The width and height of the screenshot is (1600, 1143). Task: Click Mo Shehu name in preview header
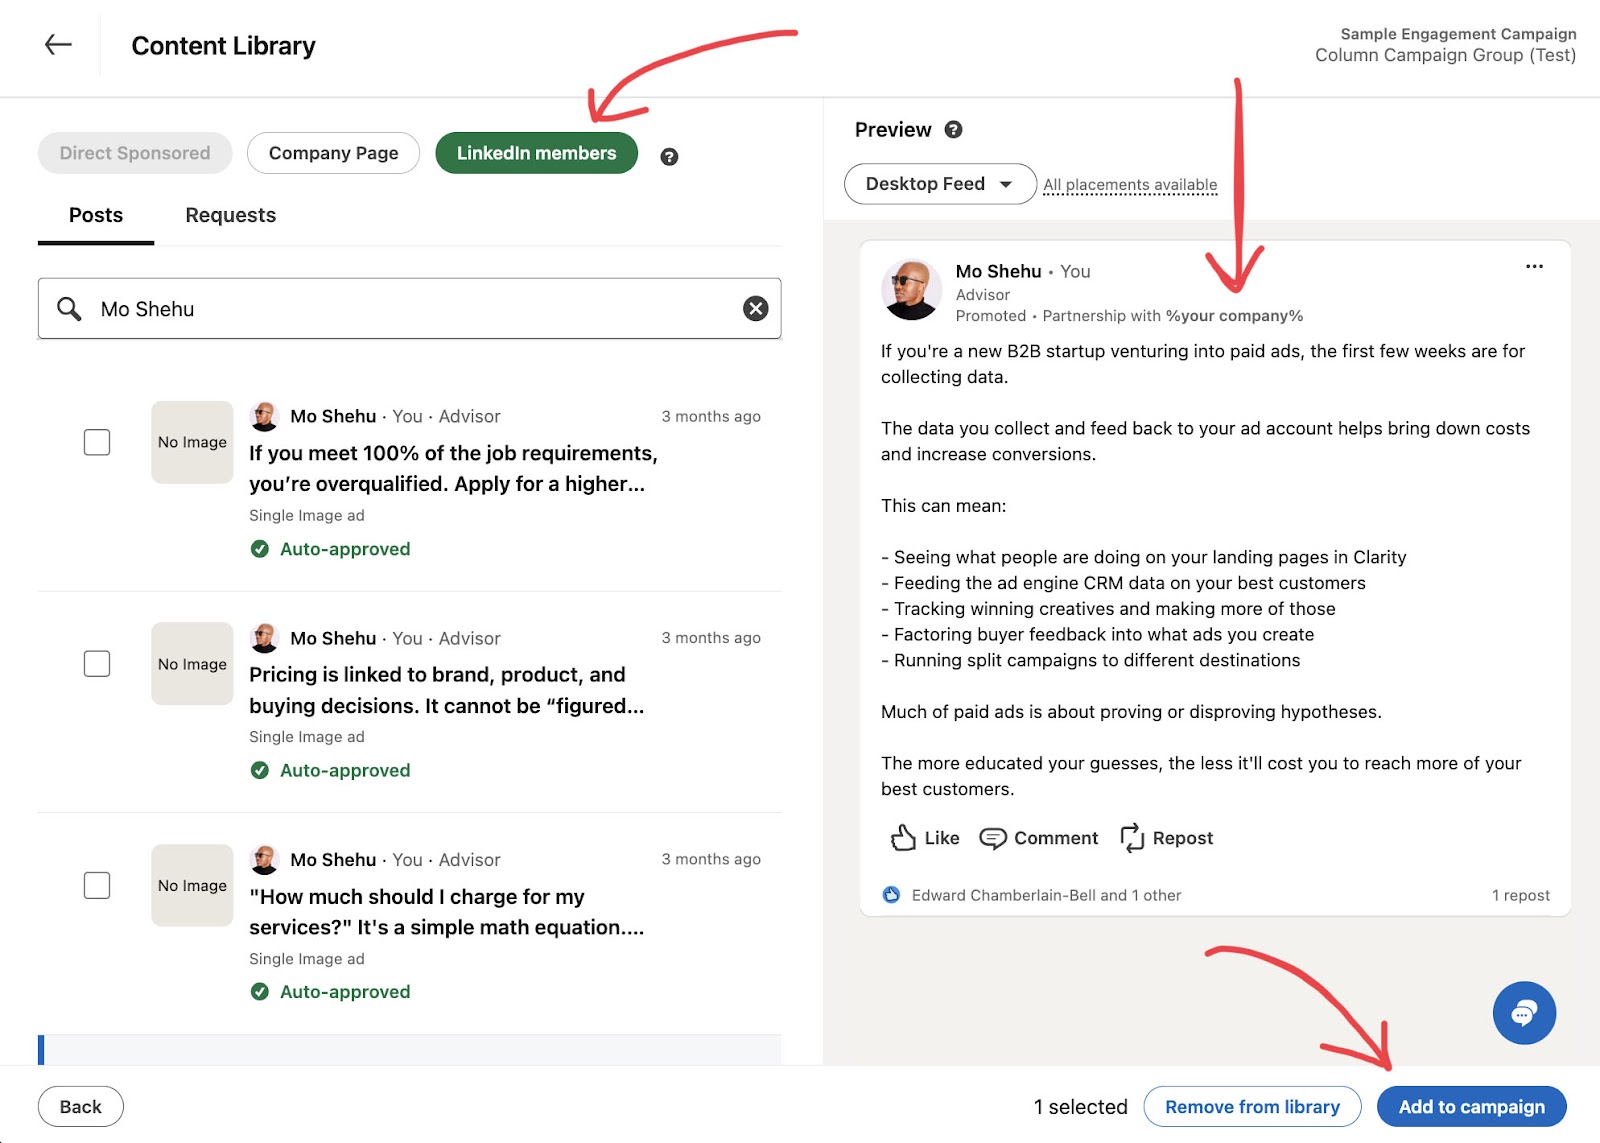pos(998,271)
